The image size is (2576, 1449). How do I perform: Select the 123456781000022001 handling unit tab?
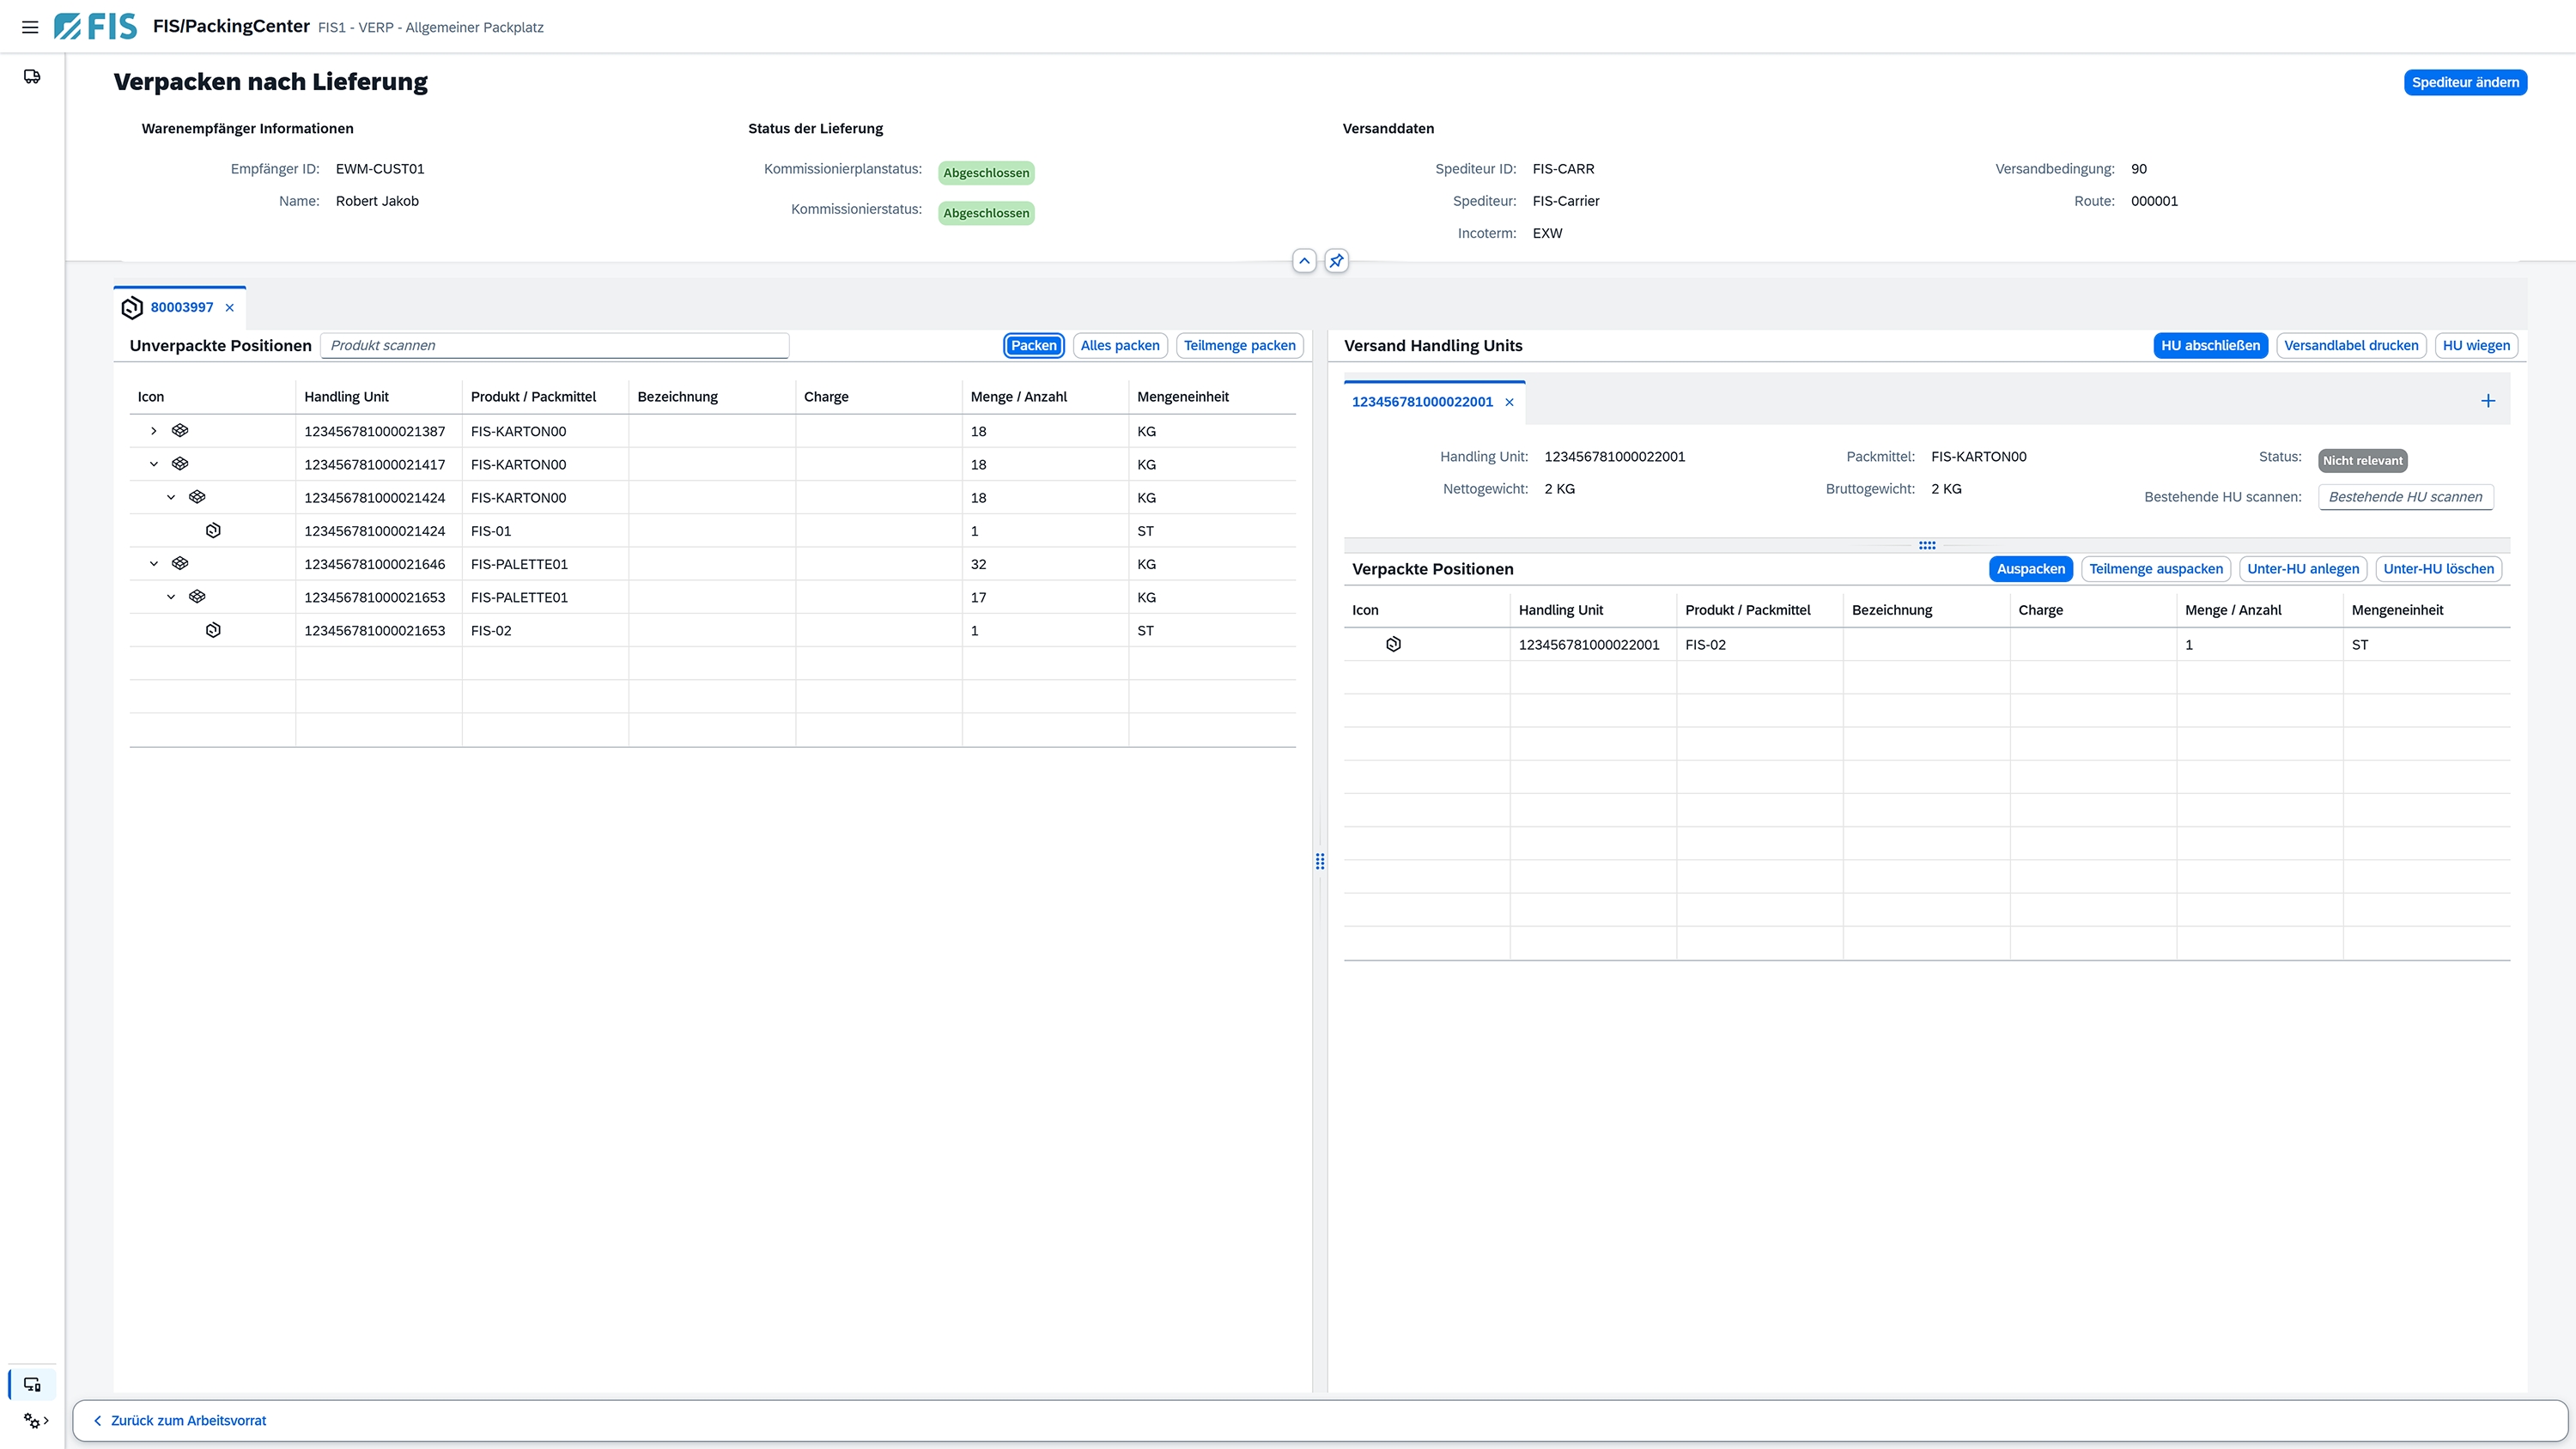pyautogui.click(x=1422, y=402)
